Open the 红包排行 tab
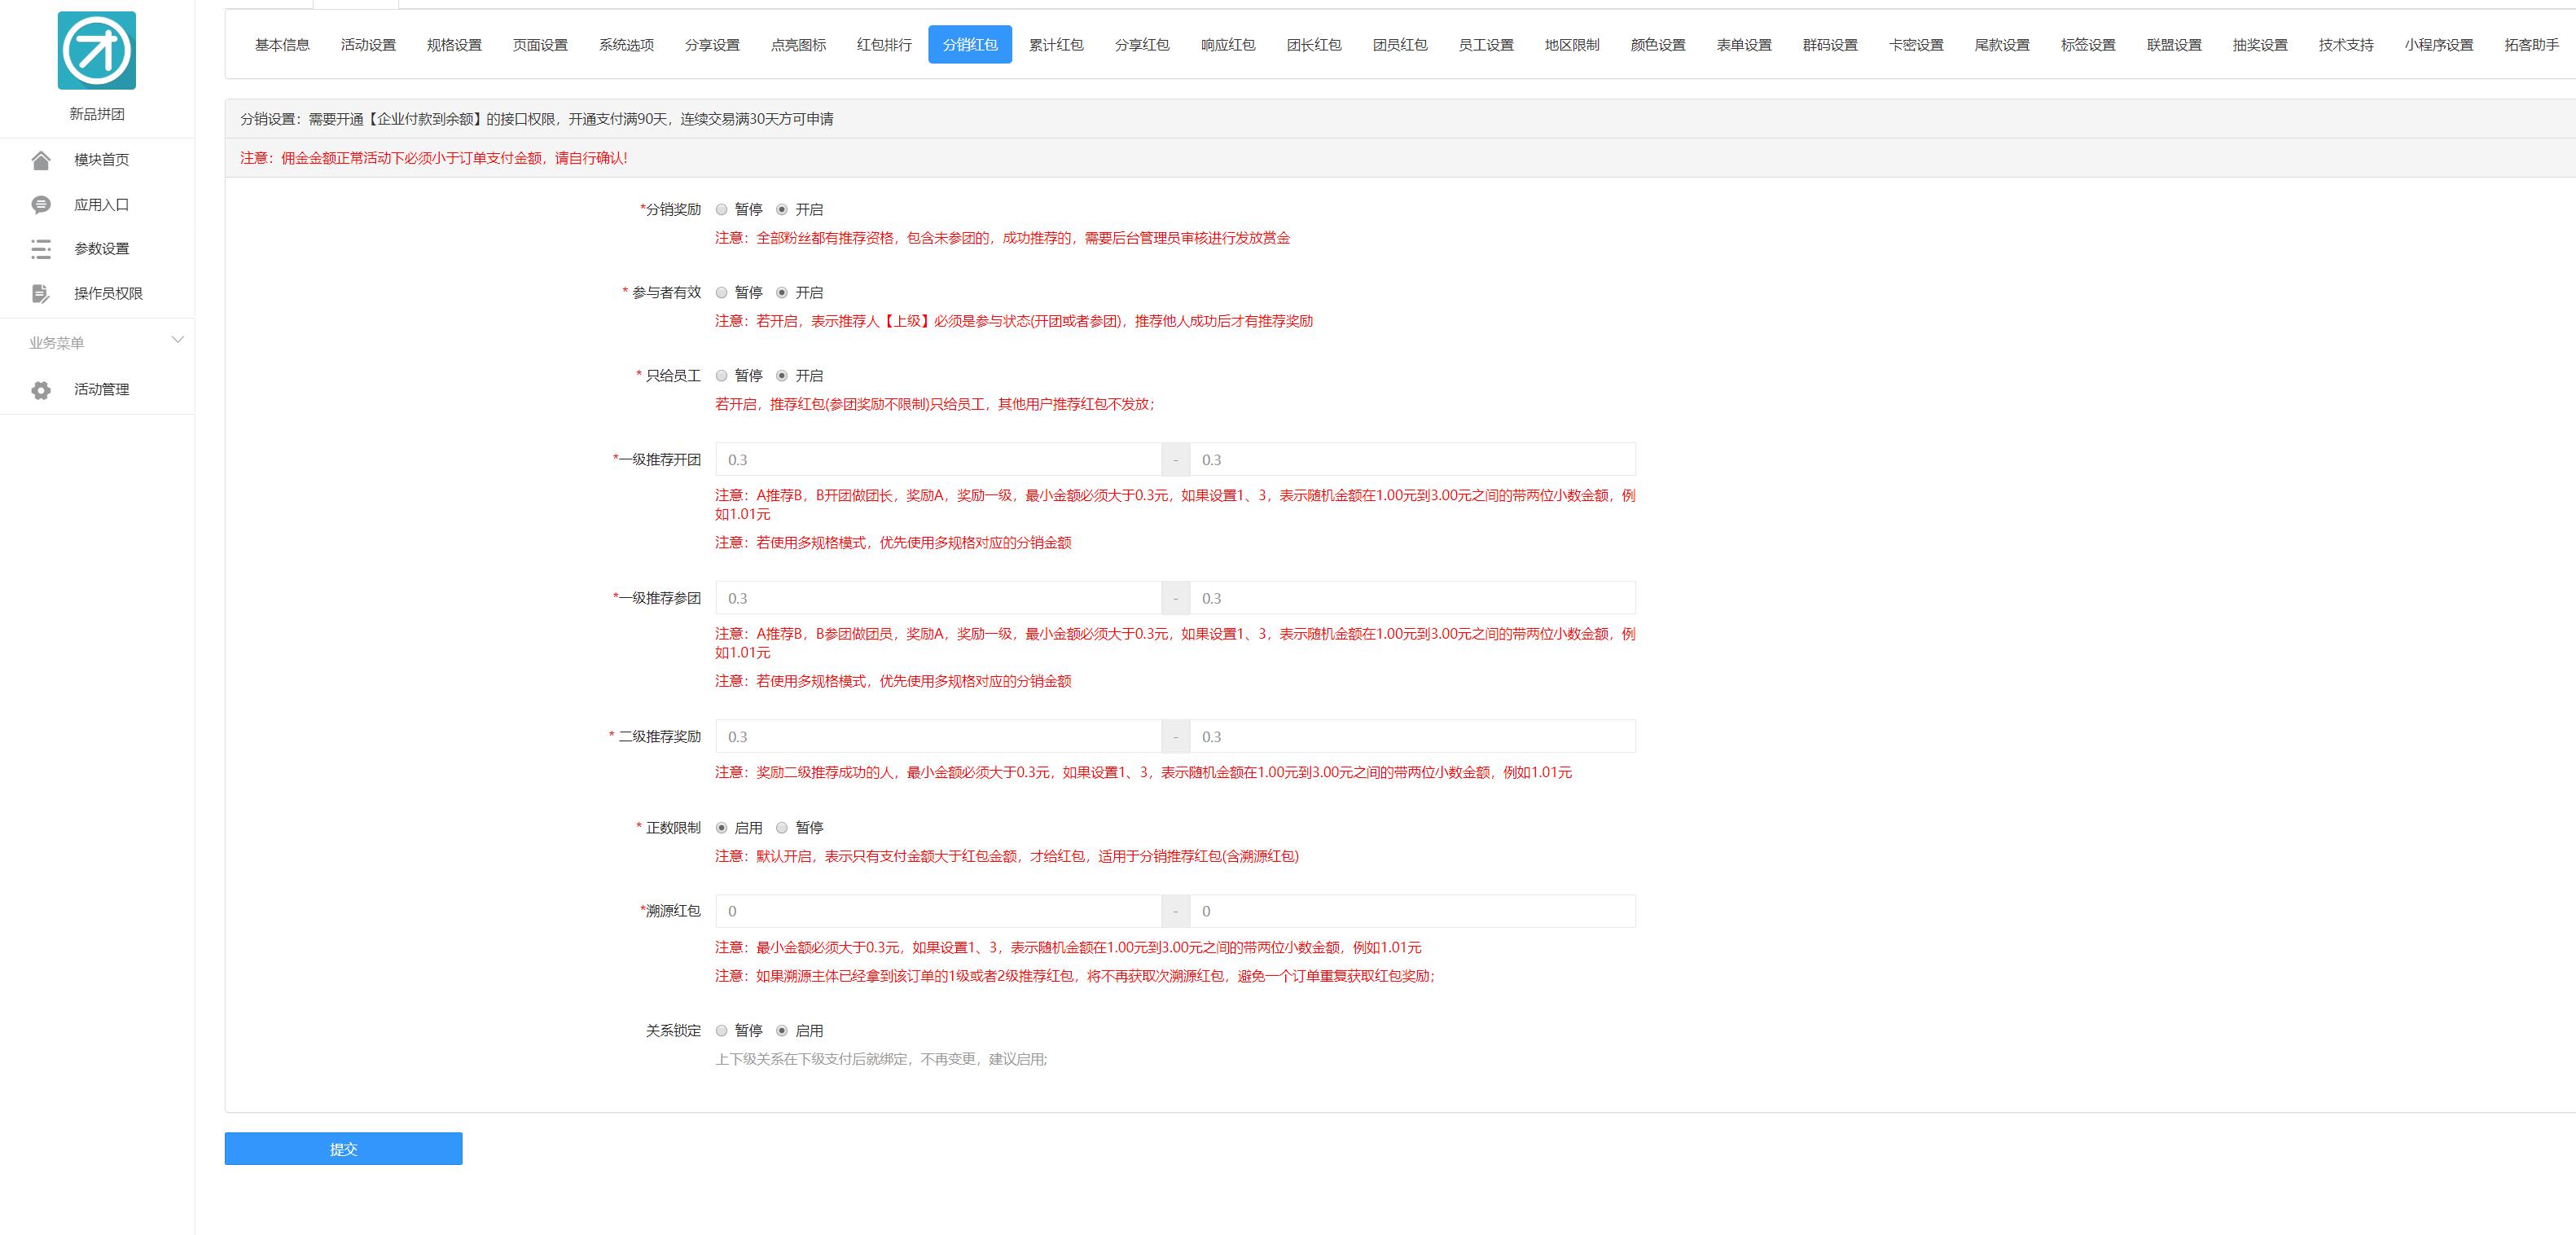Screen dimensions: 2576x1235 tap(884, 45)
